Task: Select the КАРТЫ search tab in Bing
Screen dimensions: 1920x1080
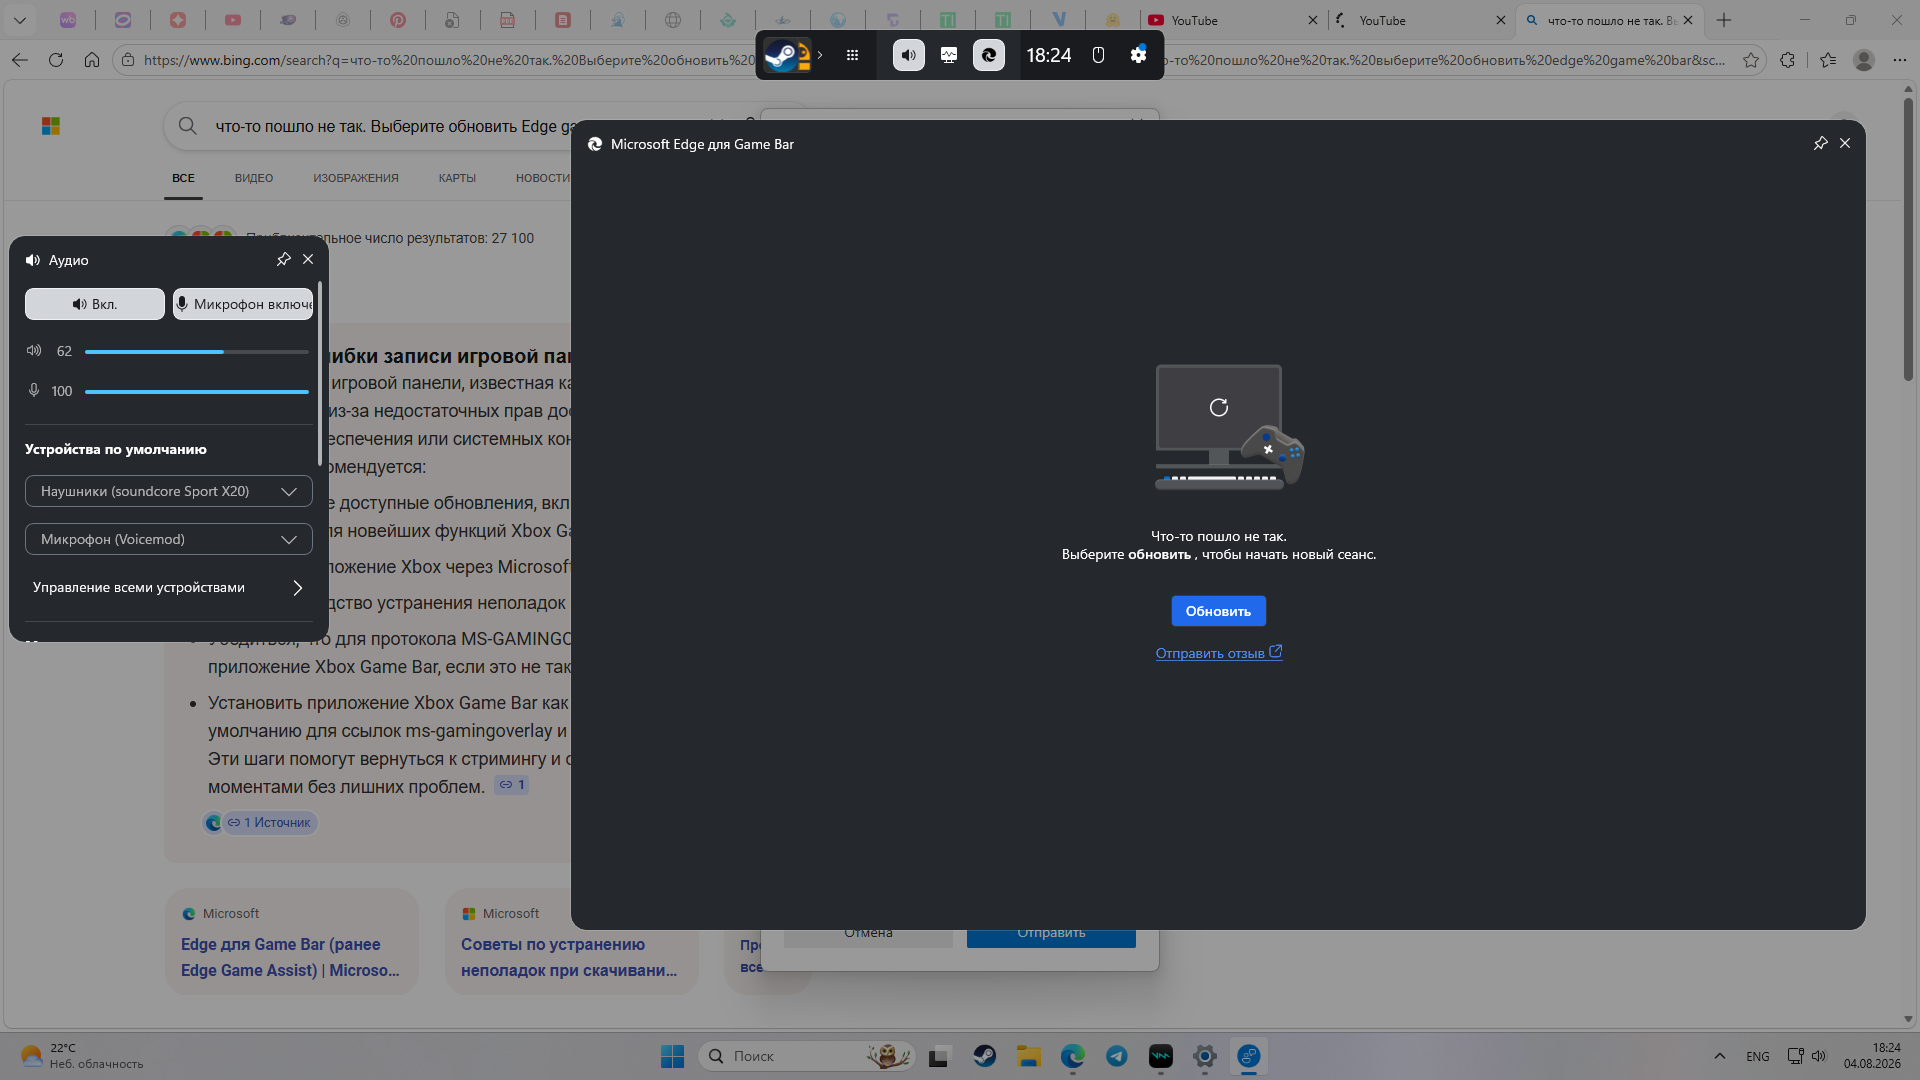Action: click(457, 178)
